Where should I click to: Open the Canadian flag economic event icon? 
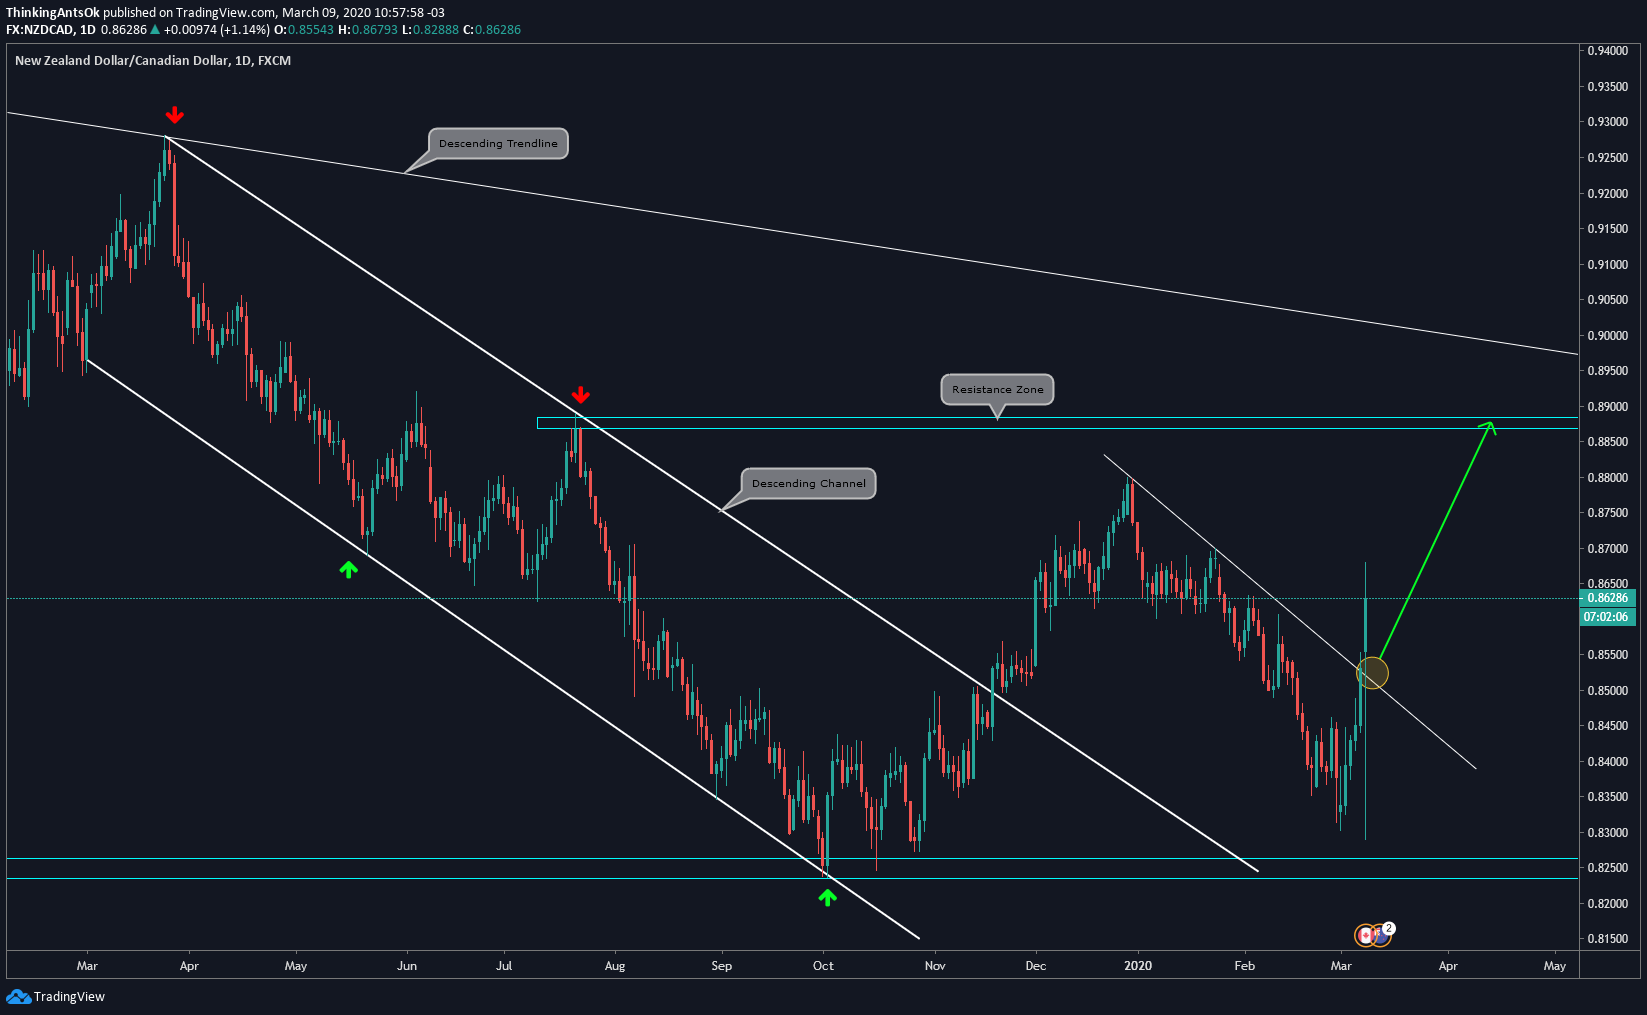[1365, 935]
